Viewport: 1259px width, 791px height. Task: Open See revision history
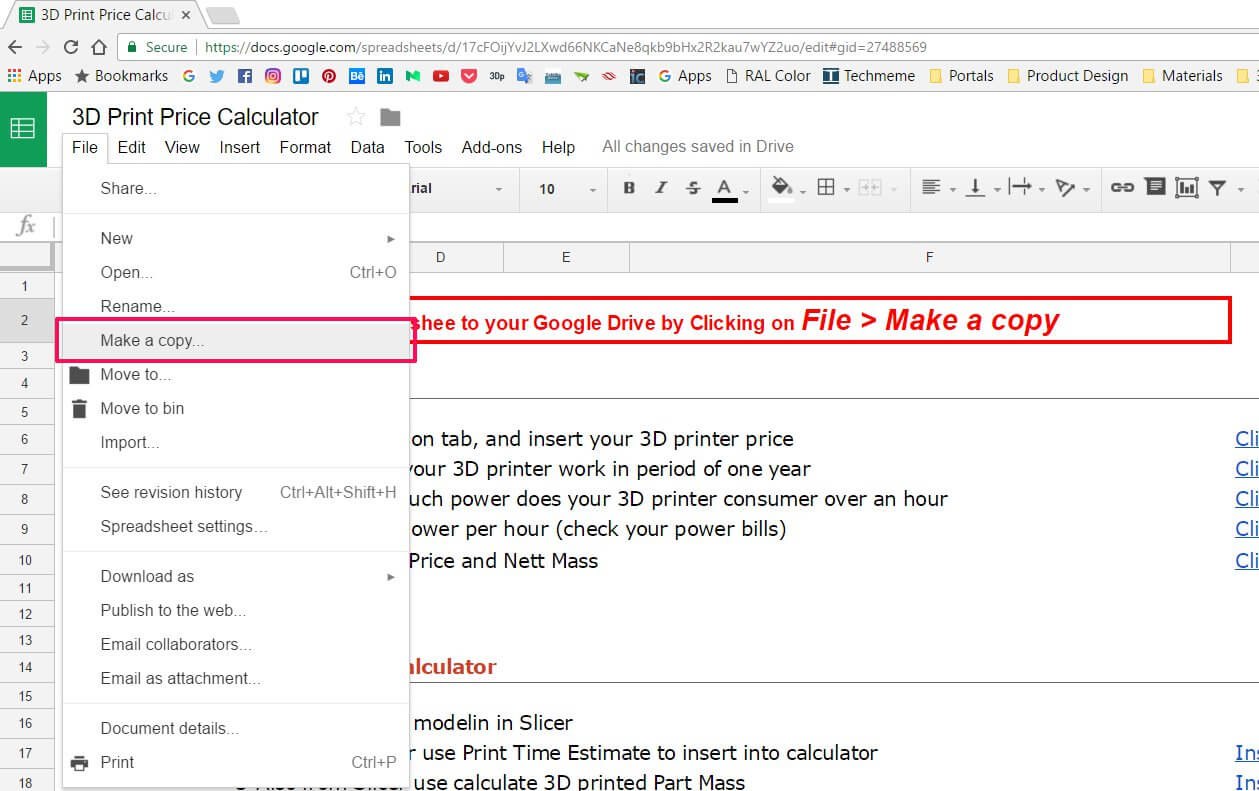tap(236, 493)
